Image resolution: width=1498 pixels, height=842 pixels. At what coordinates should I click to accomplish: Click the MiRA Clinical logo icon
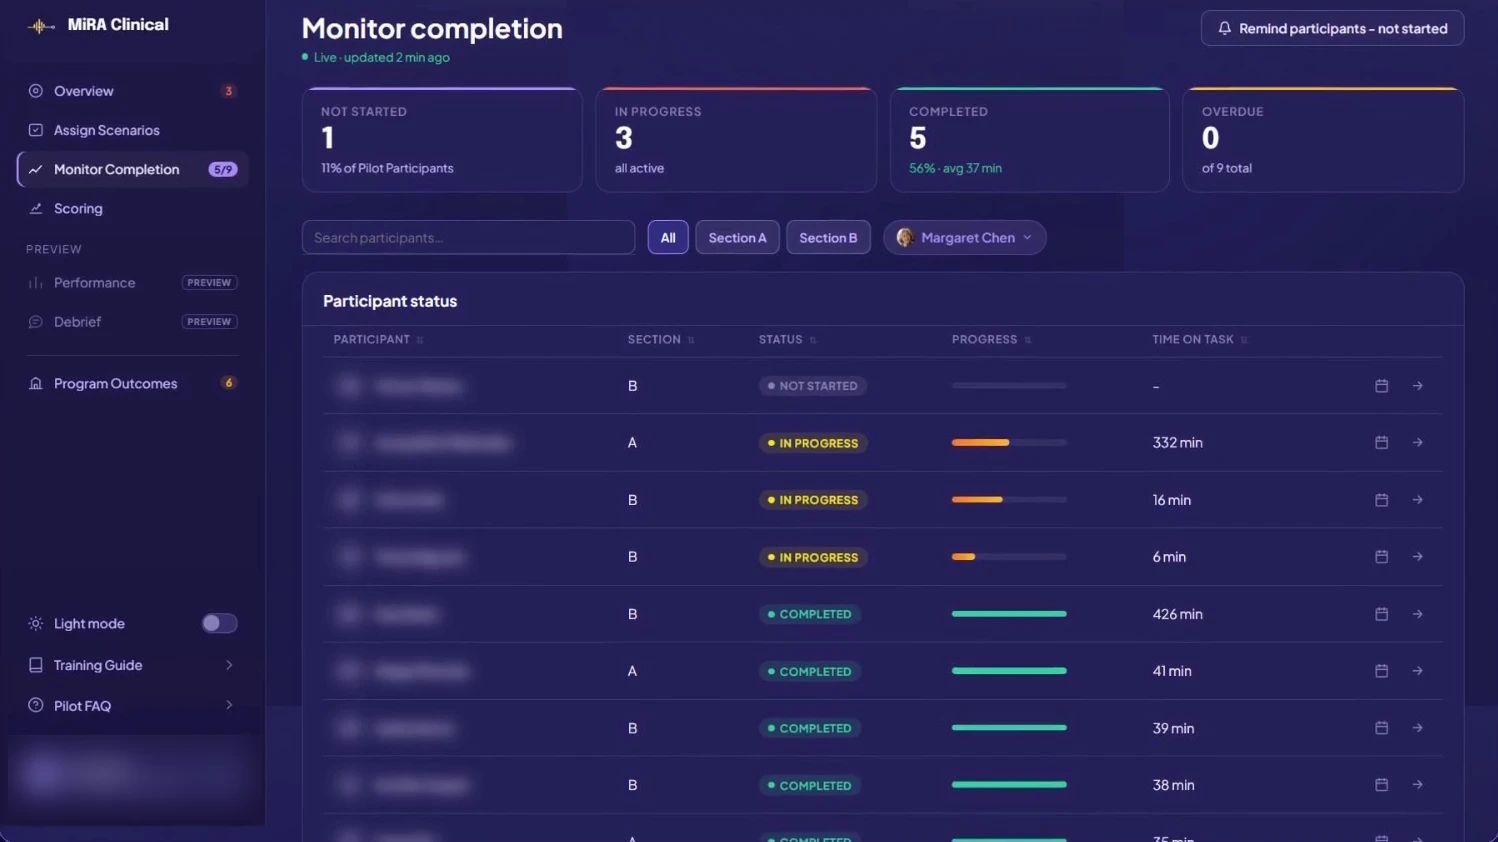click(x=41, y=26)
